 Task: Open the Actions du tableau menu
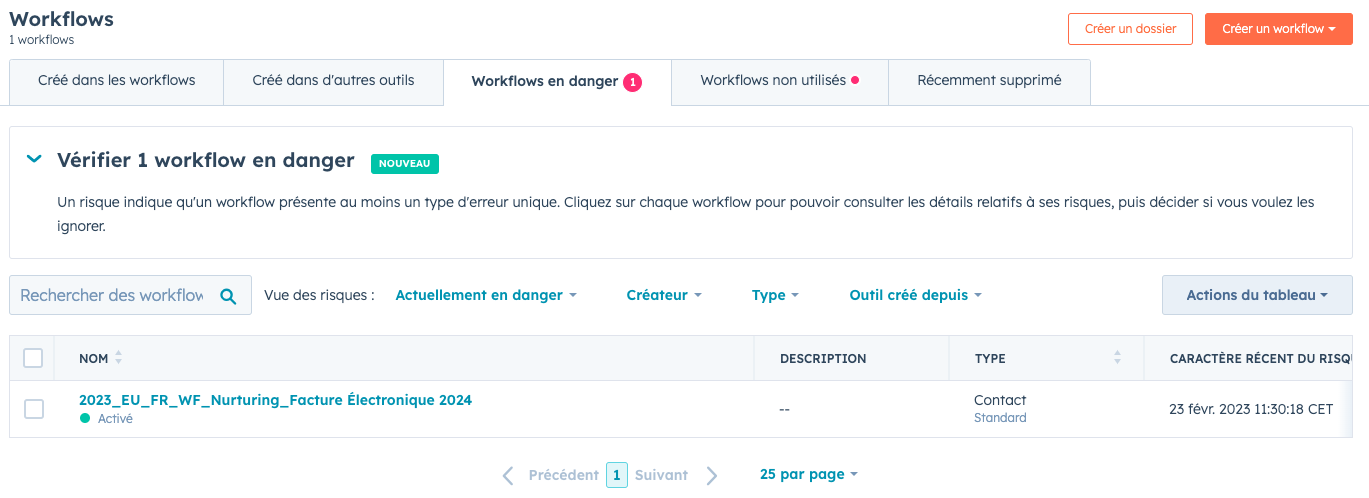[1256, 295]
